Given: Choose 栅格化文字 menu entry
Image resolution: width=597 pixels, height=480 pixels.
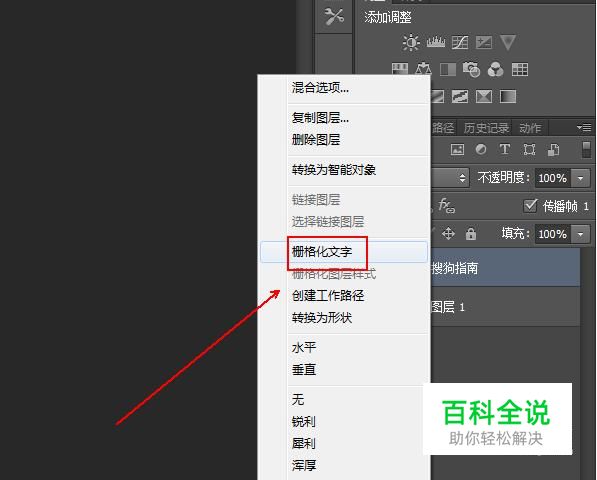Looking at the screenshot, I should pyautogui.click(x=344, y=252).
